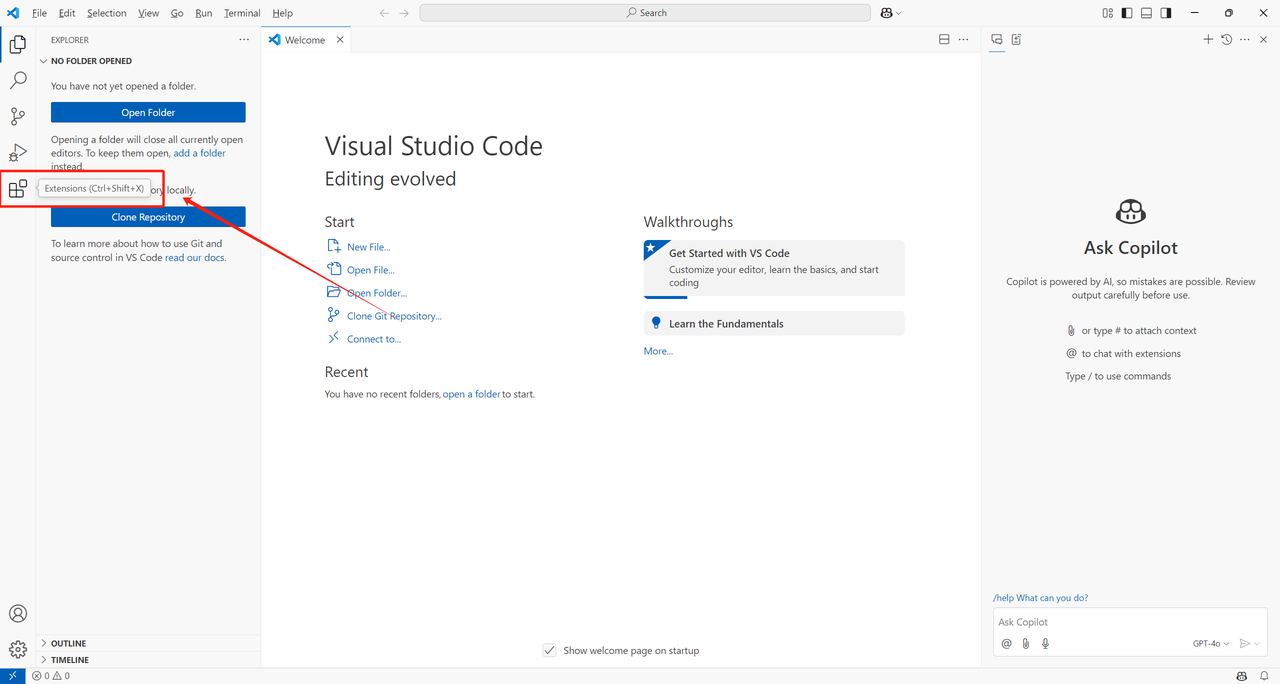Click the read our docs link
The image size is (1280, 684).
point(195,257)
